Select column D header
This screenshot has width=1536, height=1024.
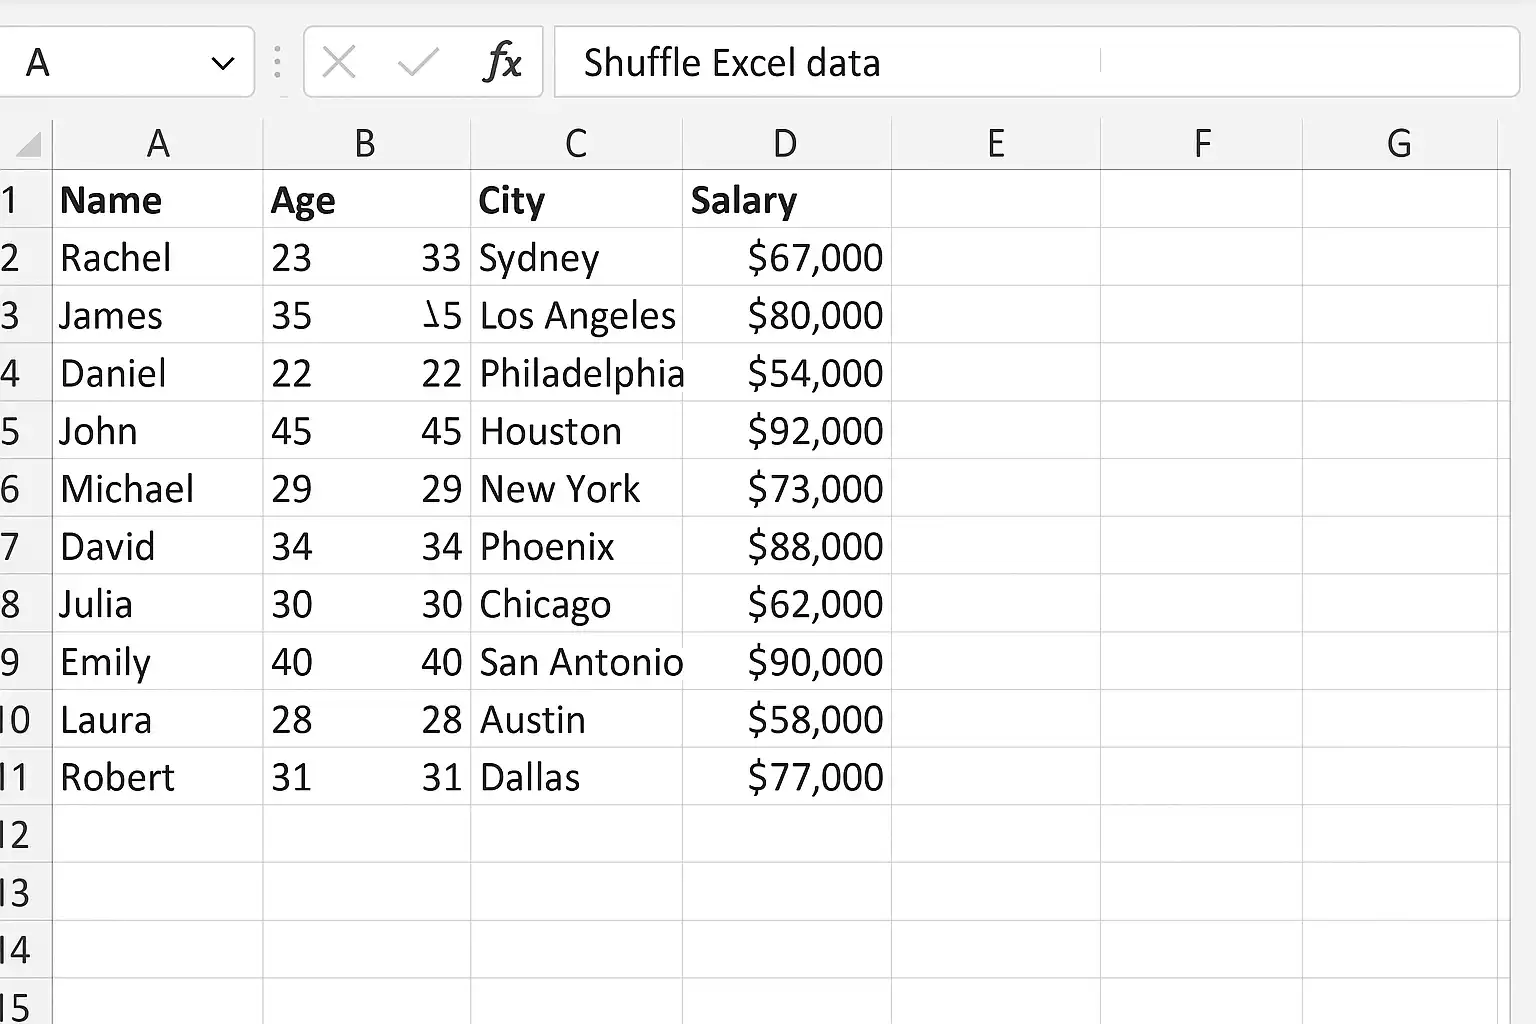pyautogui.click(x=786, y=144)
